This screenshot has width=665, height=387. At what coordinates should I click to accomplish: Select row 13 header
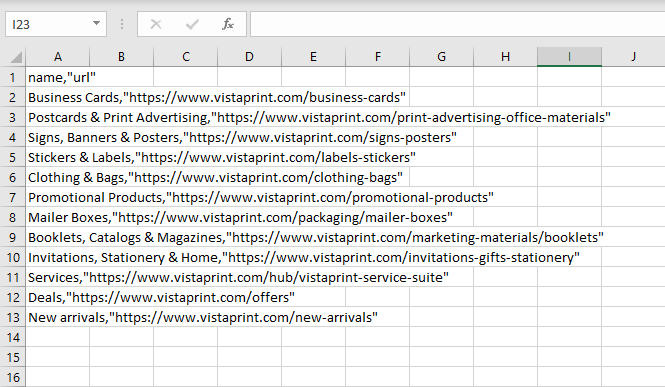13,317
